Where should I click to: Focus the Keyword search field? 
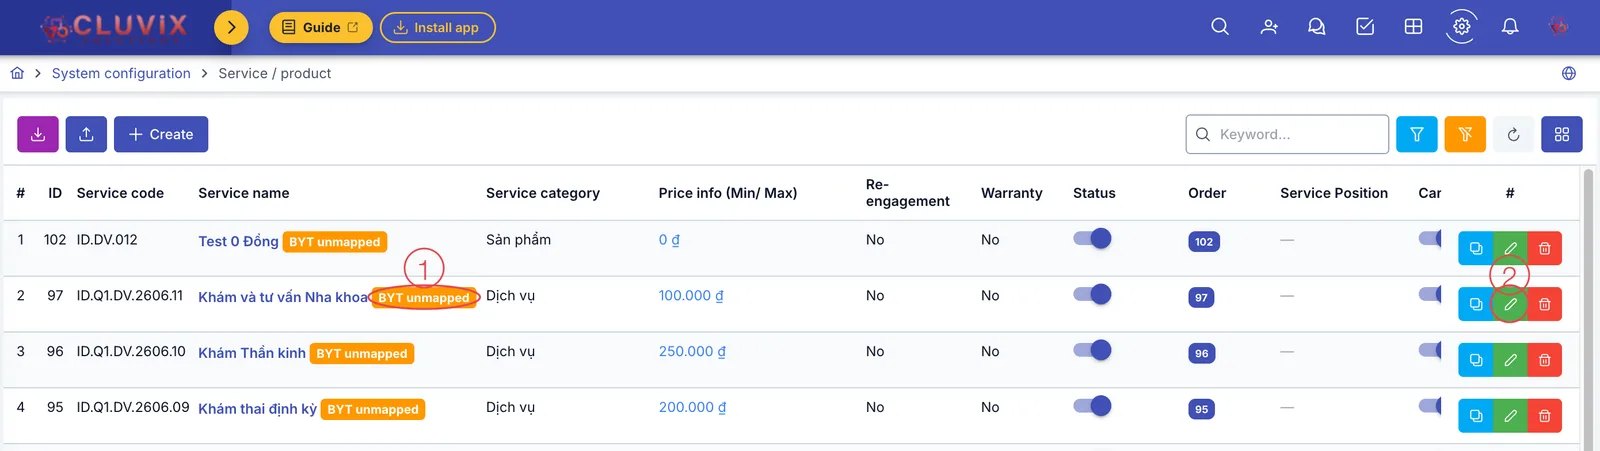pyautogui.click(x=1287, y=134)
